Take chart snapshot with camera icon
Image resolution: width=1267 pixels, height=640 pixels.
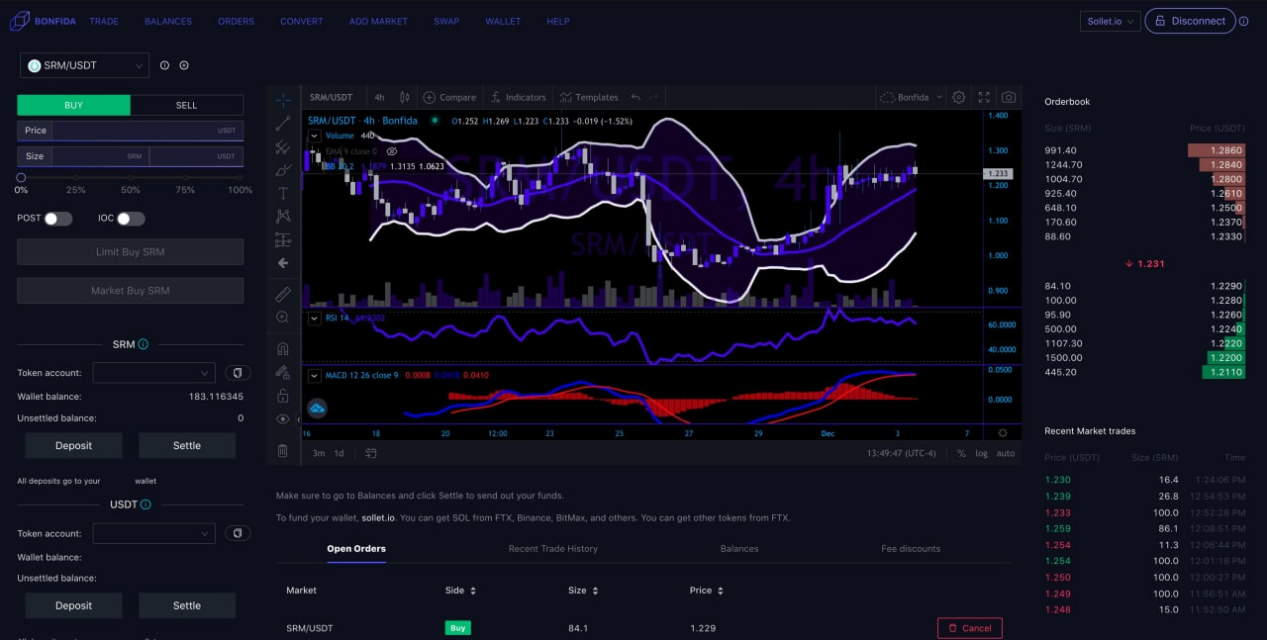point(1008,97)
